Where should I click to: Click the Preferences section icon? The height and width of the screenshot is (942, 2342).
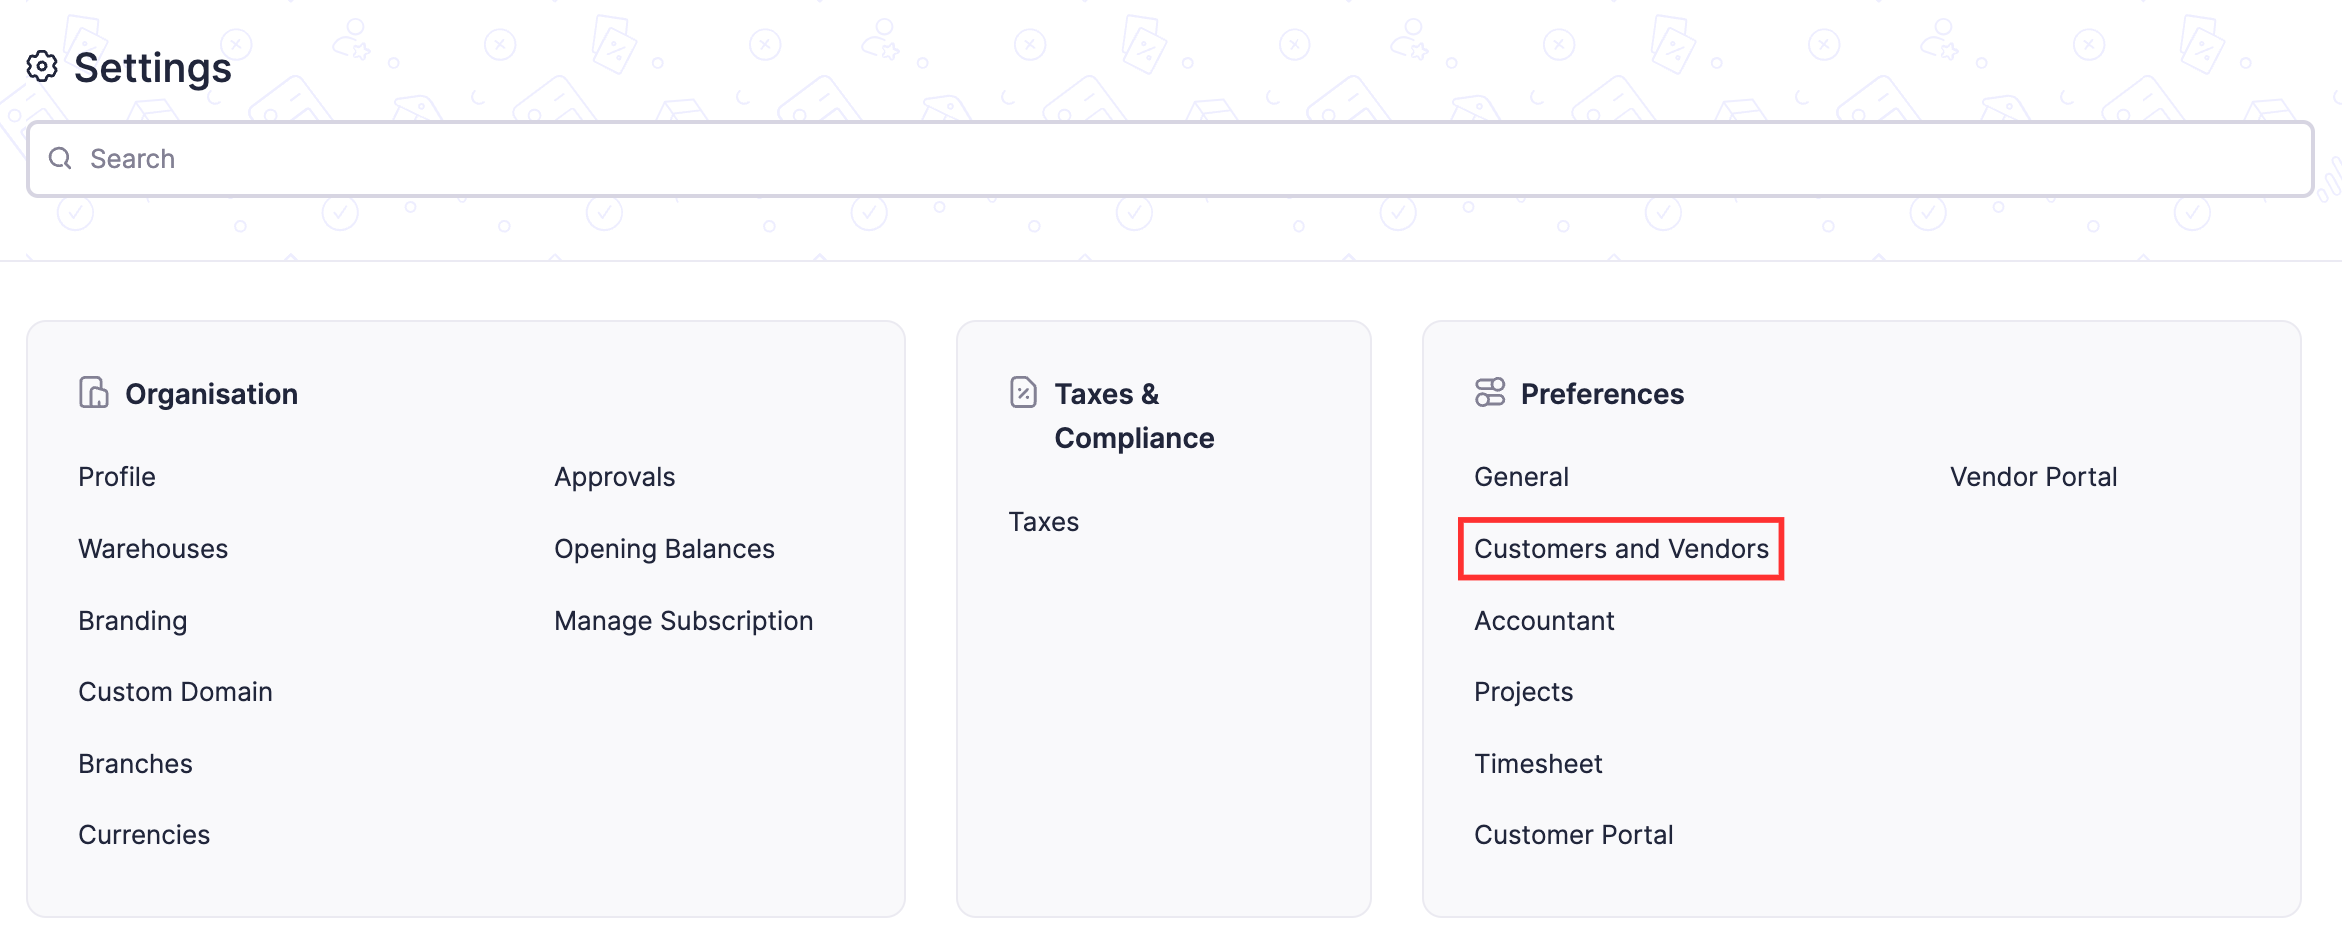point(1489,392)
